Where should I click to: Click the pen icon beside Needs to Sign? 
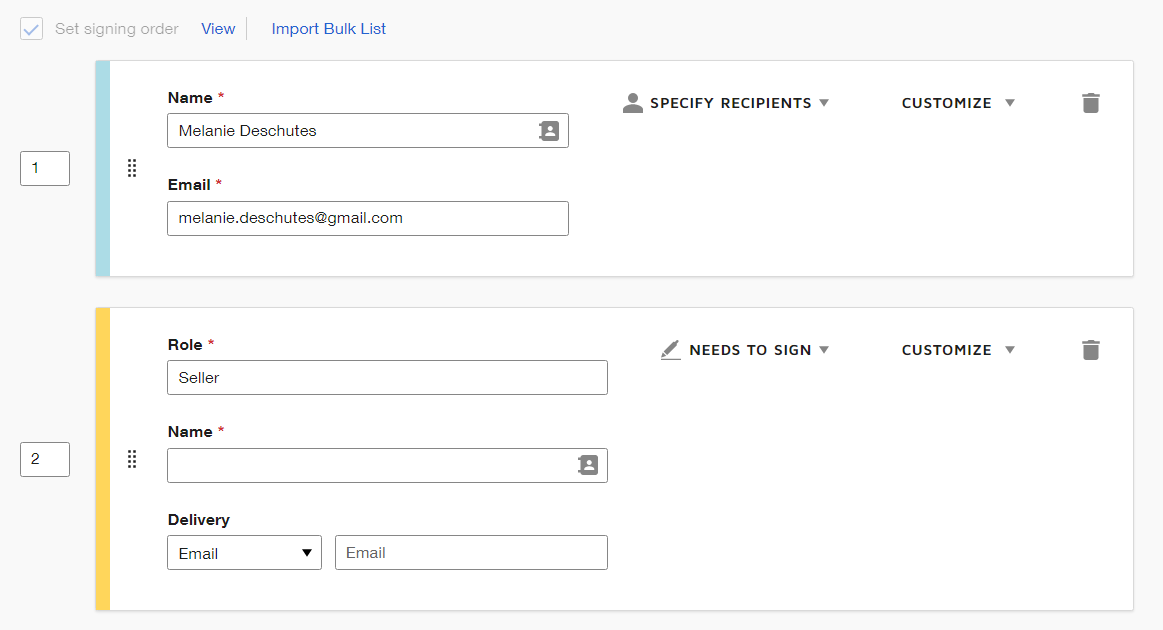pyautogui.click(x=670, y=350)
